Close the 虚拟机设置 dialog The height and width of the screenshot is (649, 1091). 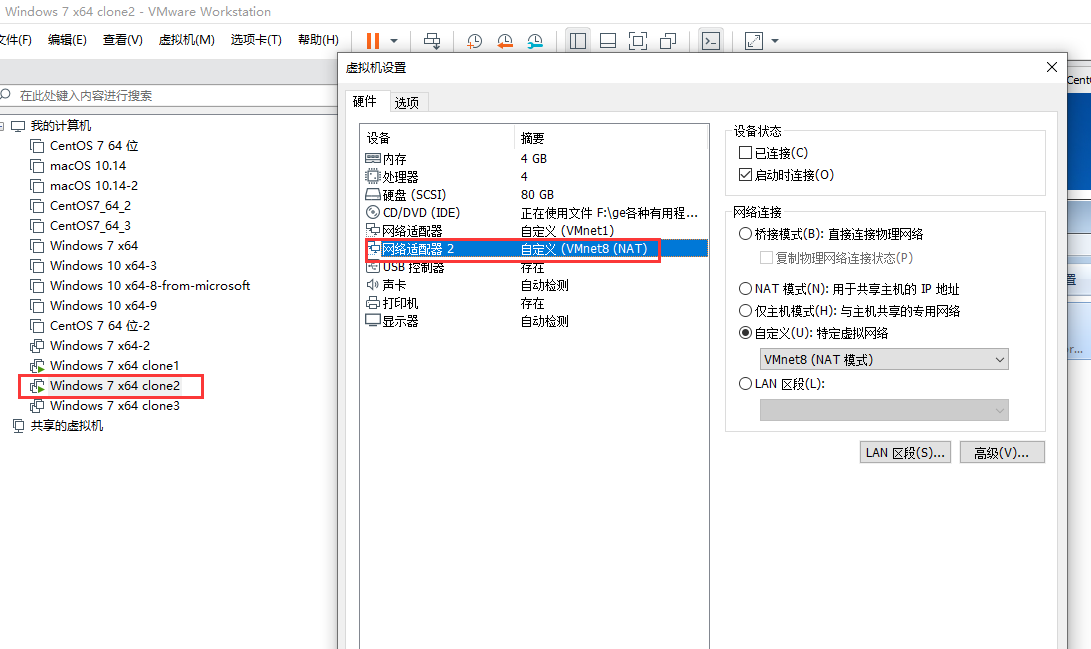[1052, 67]
